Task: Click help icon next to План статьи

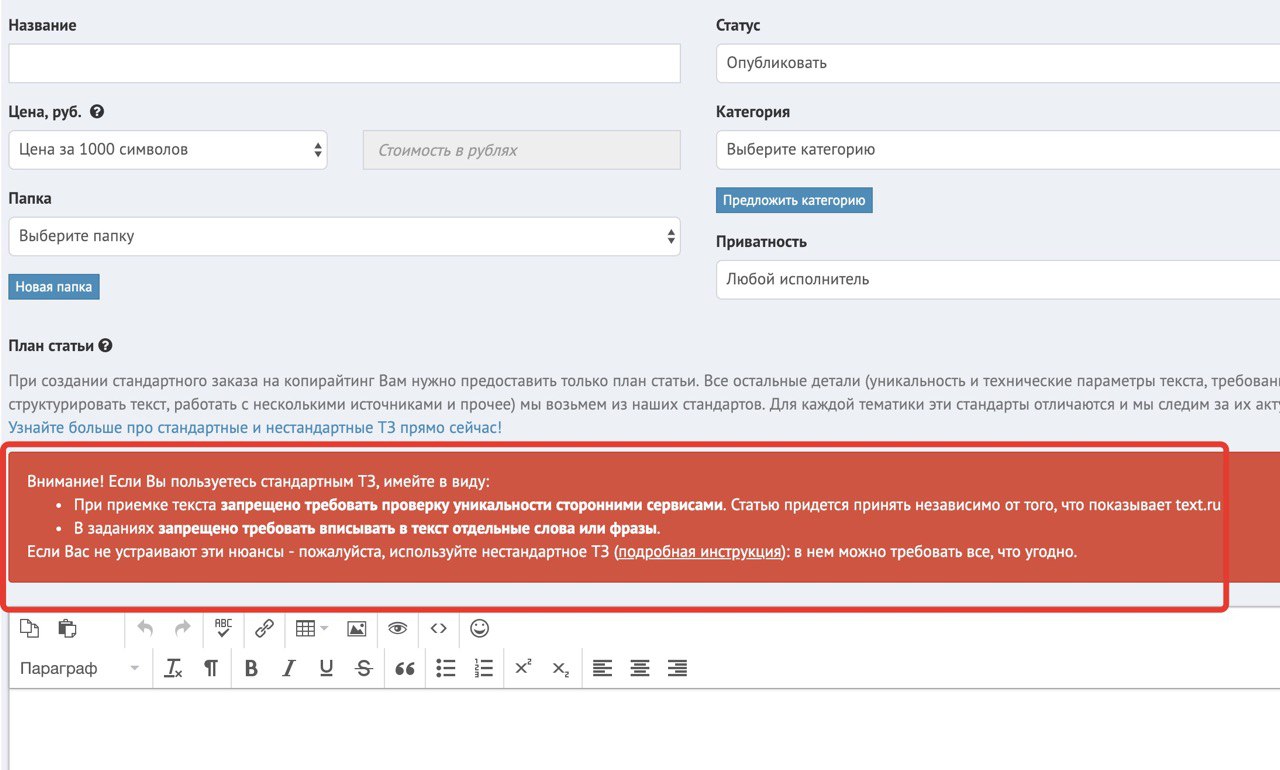Action: pos(105,346)
